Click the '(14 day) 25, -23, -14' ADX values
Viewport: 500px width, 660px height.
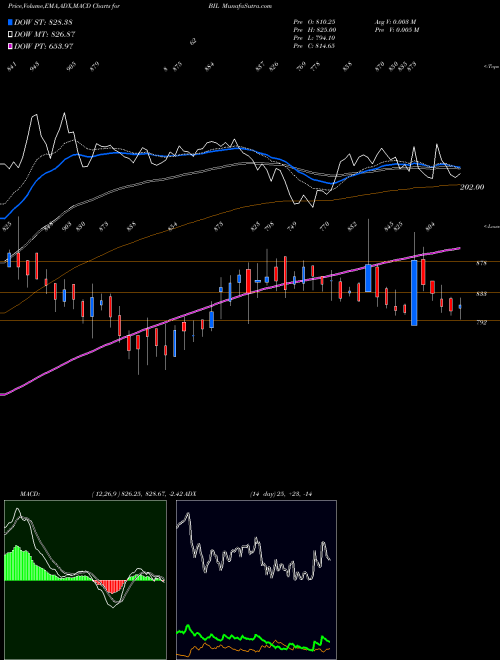(280, 494)
